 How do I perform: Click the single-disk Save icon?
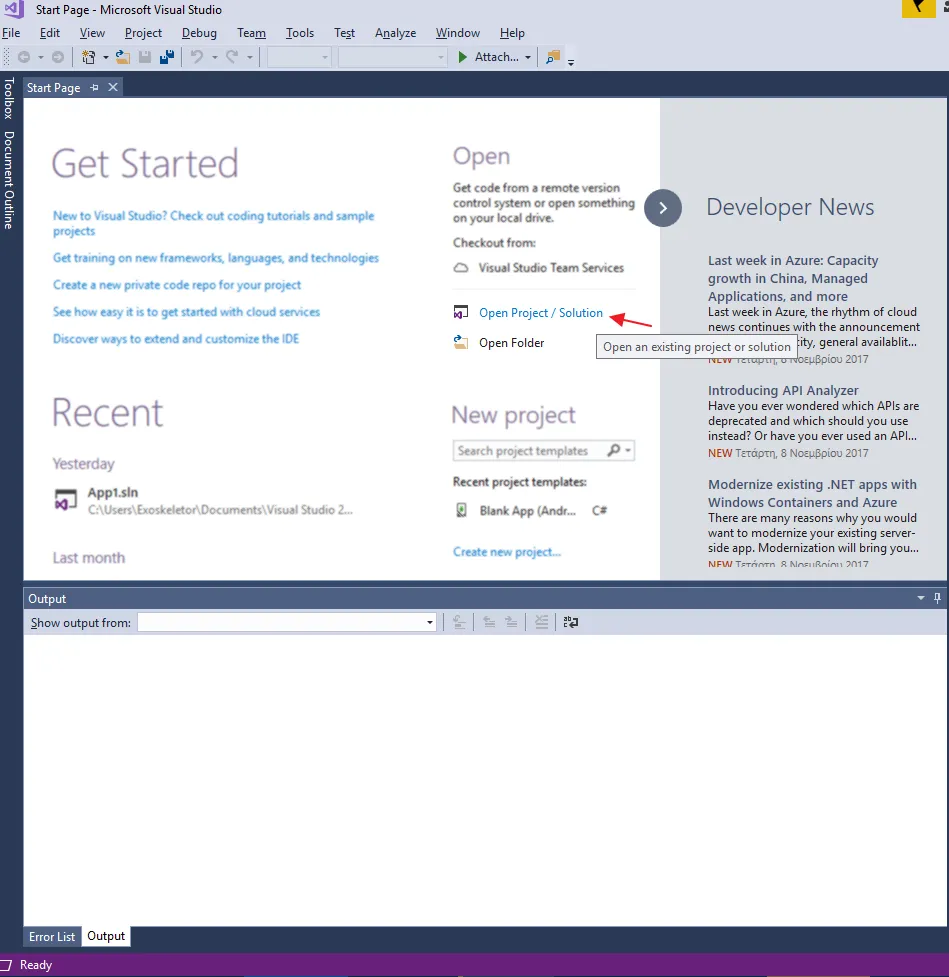click(145, 57)
